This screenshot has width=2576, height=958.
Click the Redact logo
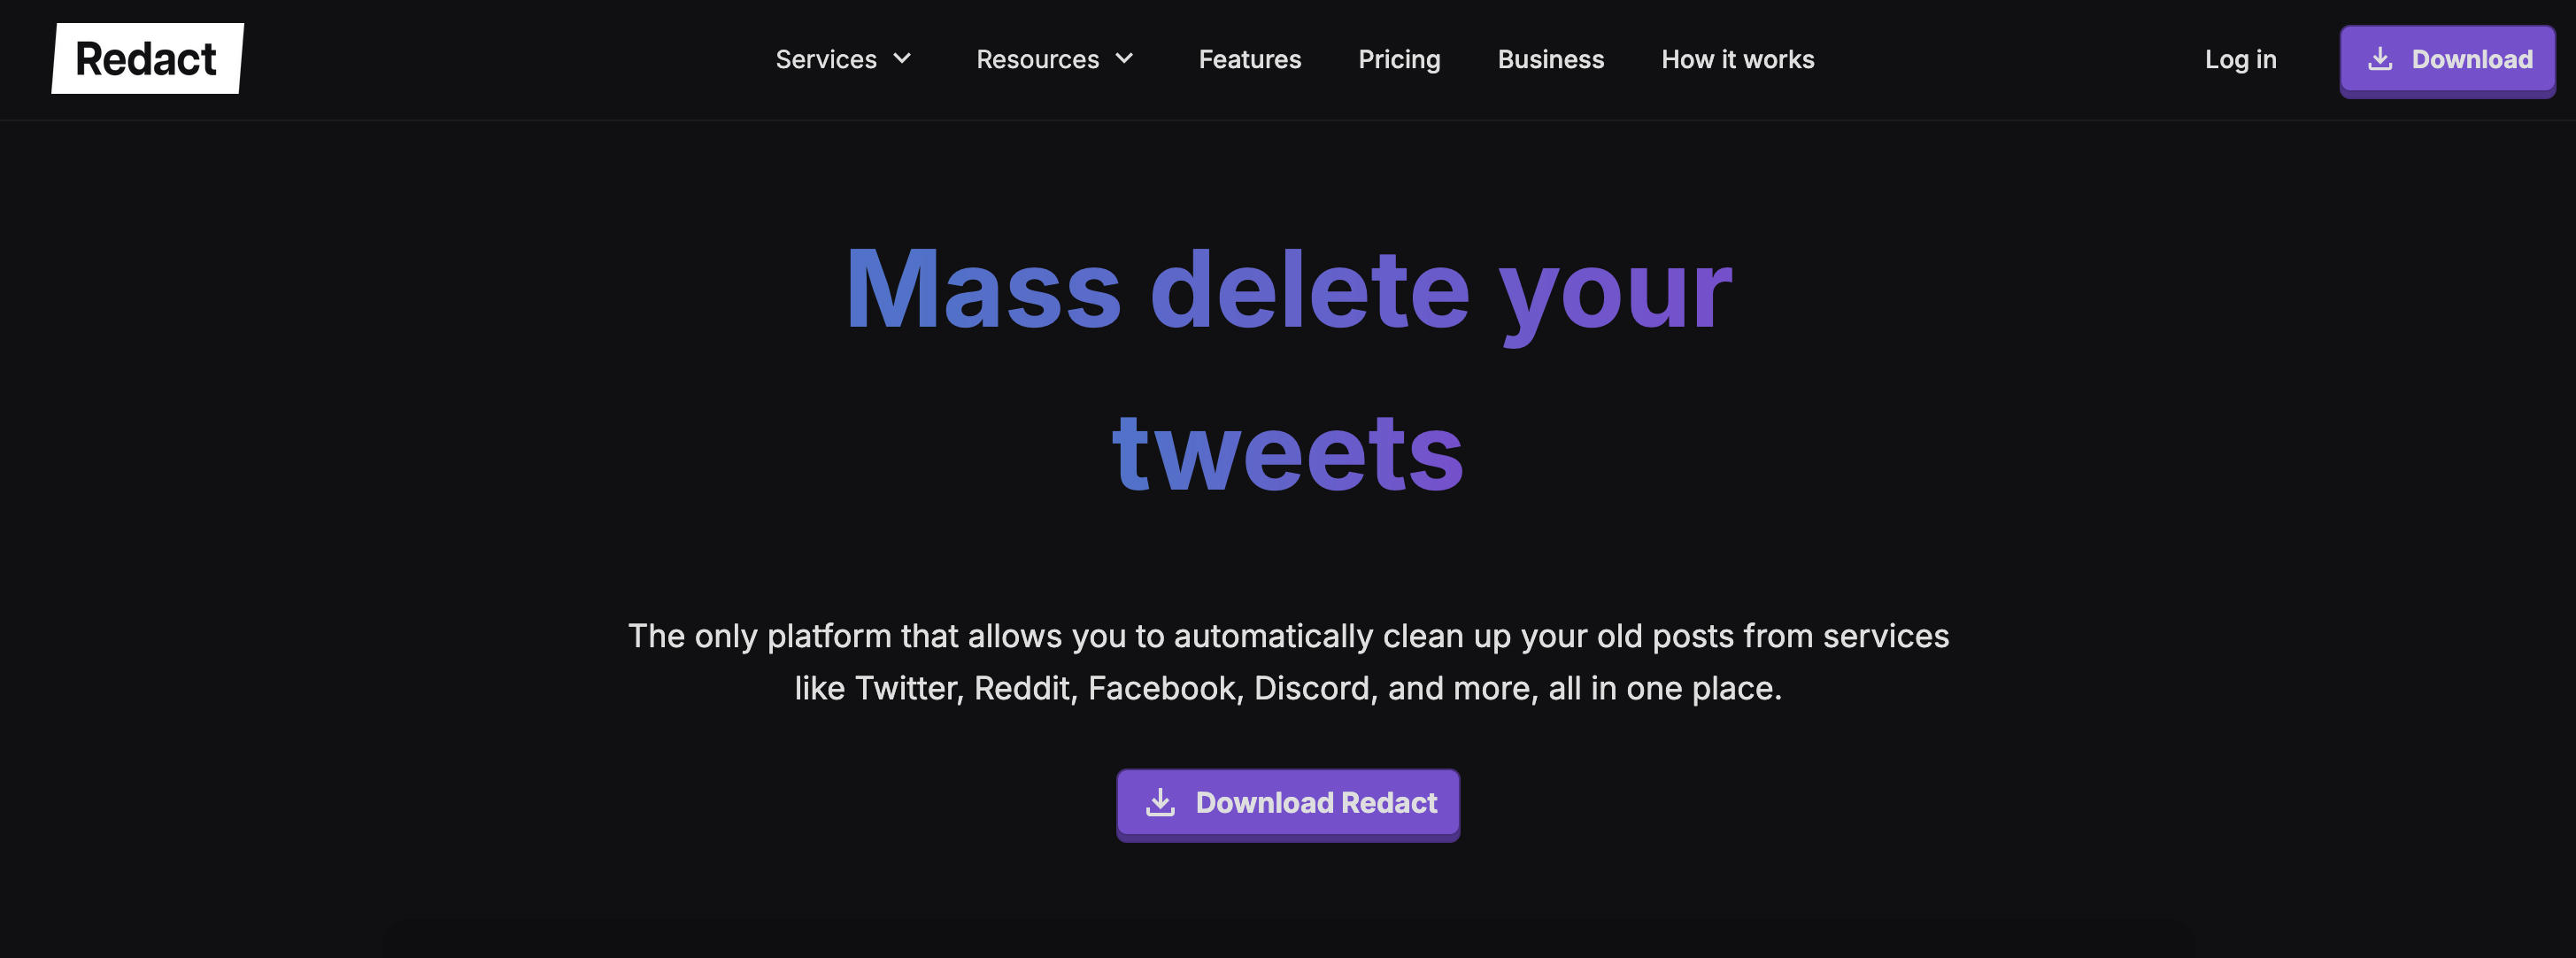click(x=147, y=59)
